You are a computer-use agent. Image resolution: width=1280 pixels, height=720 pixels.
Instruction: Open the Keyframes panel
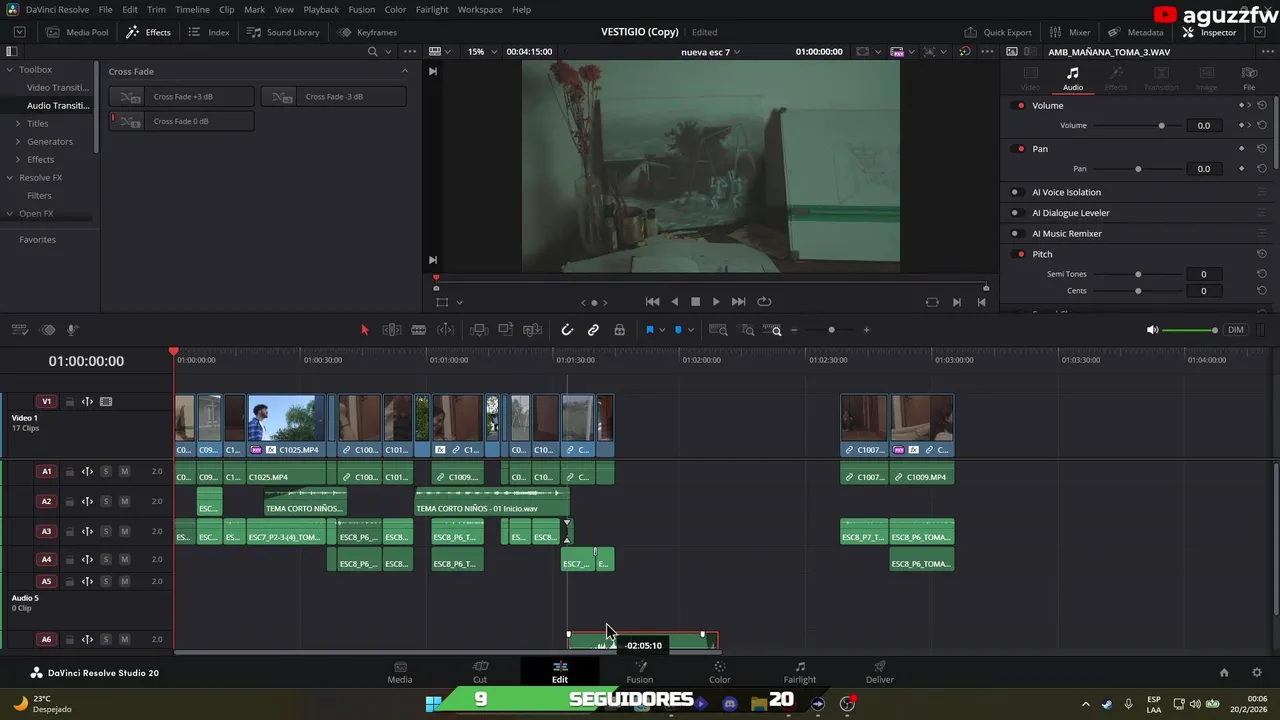tap(367, 32)
